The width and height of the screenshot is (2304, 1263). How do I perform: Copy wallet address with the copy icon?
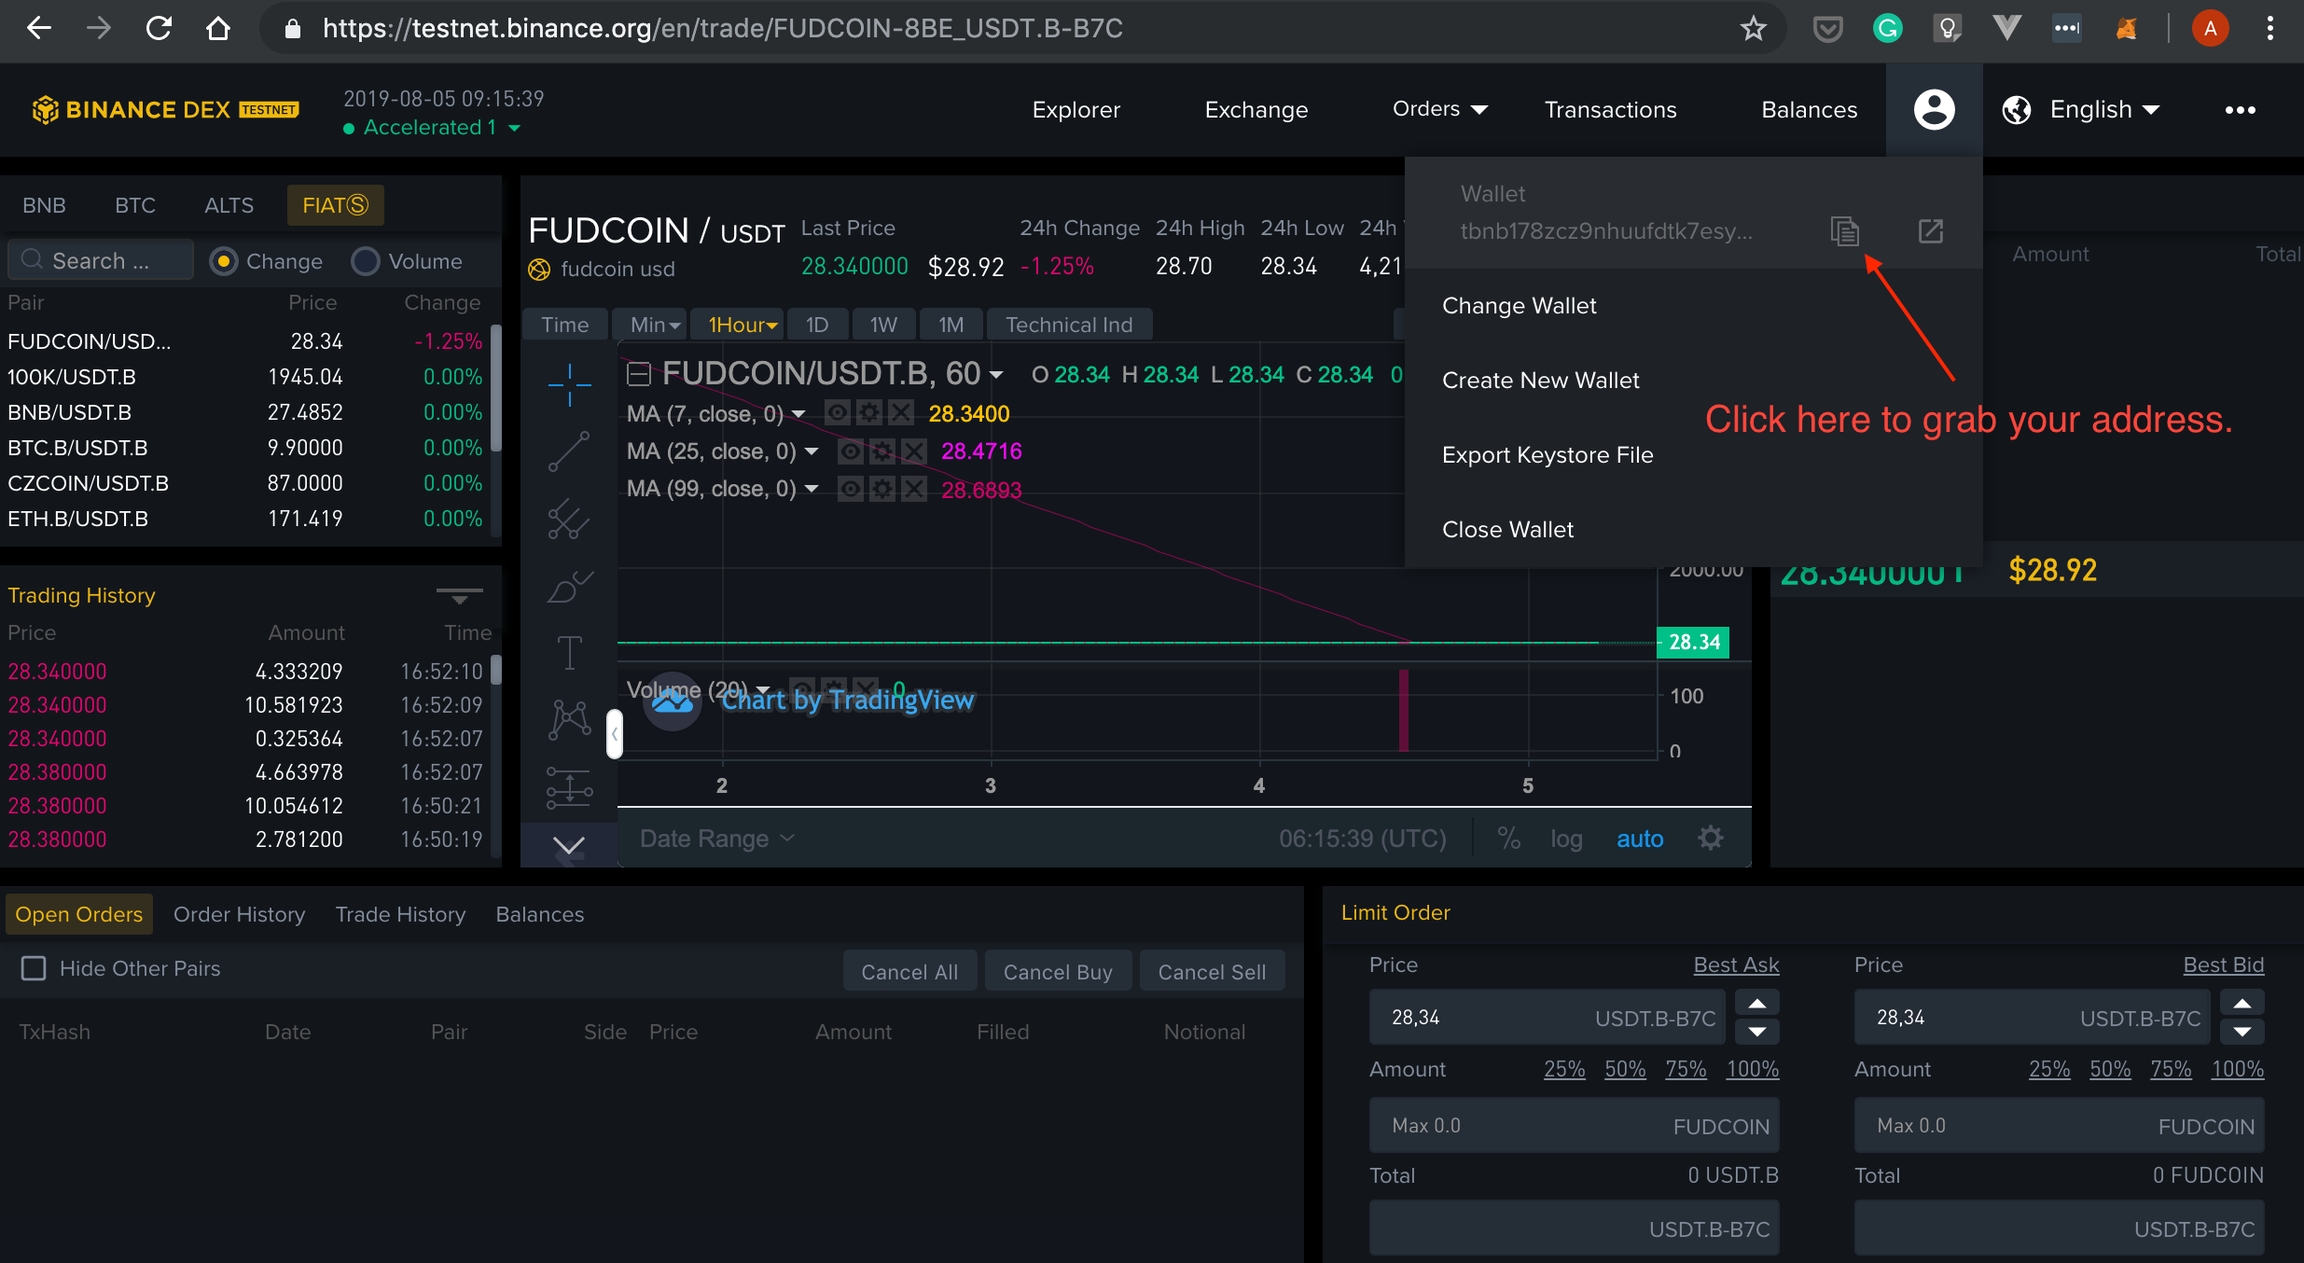point(1845,231)
